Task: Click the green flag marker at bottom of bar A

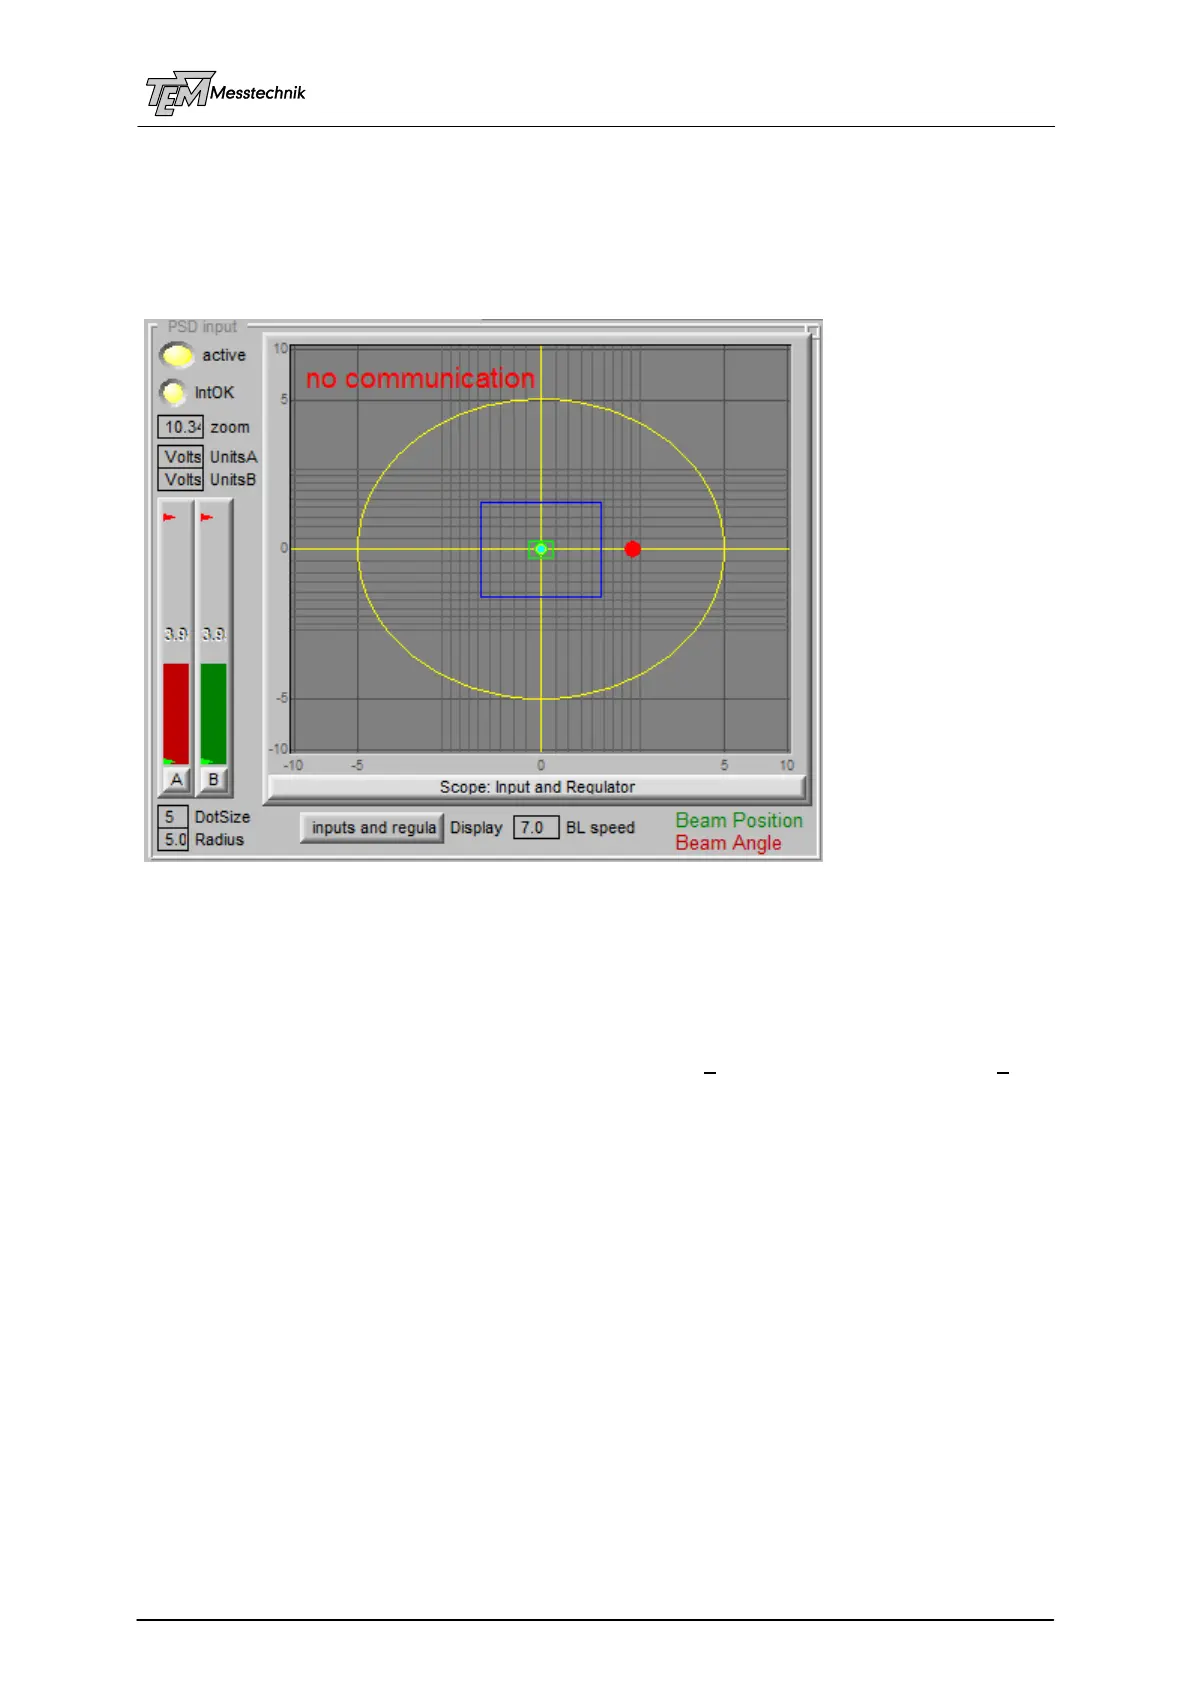Action: [168, 762]
